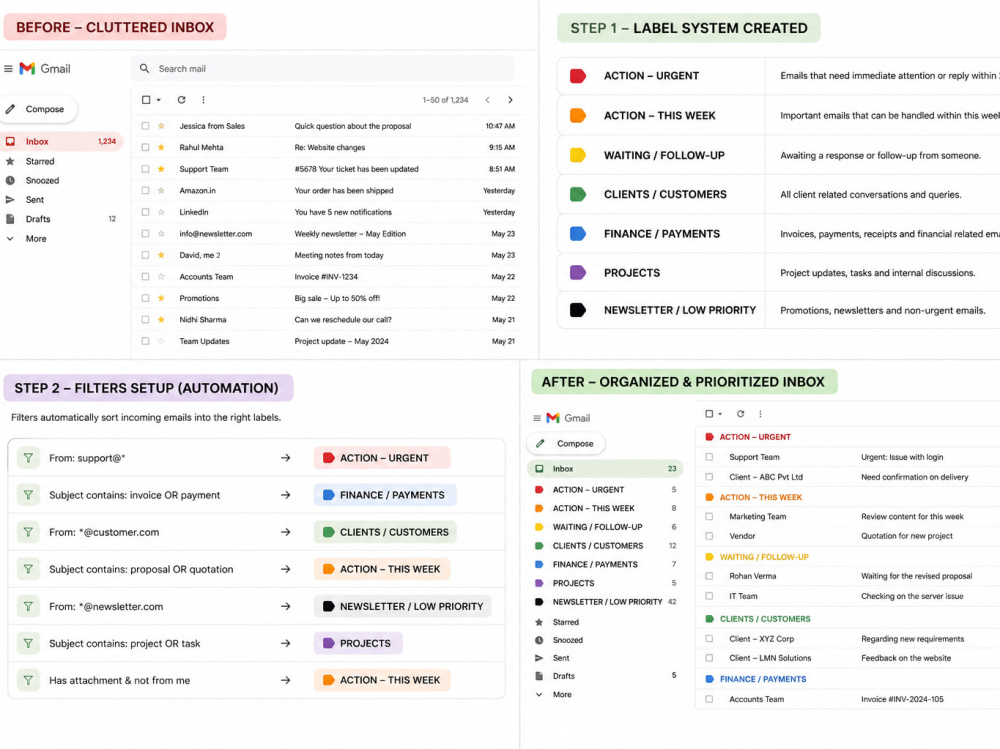Open the Accounts Team Invoice #INV-2024-105 email
This screenshot has width=1000, height=749.
848,699
